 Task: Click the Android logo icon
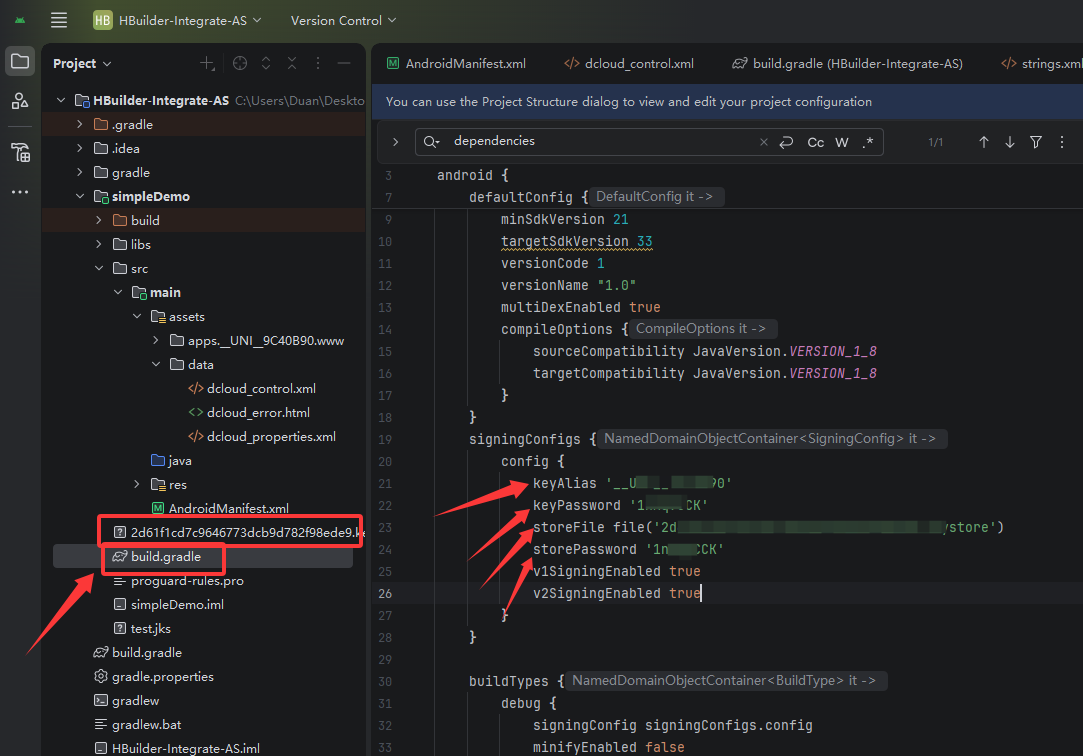pos(20,20)
